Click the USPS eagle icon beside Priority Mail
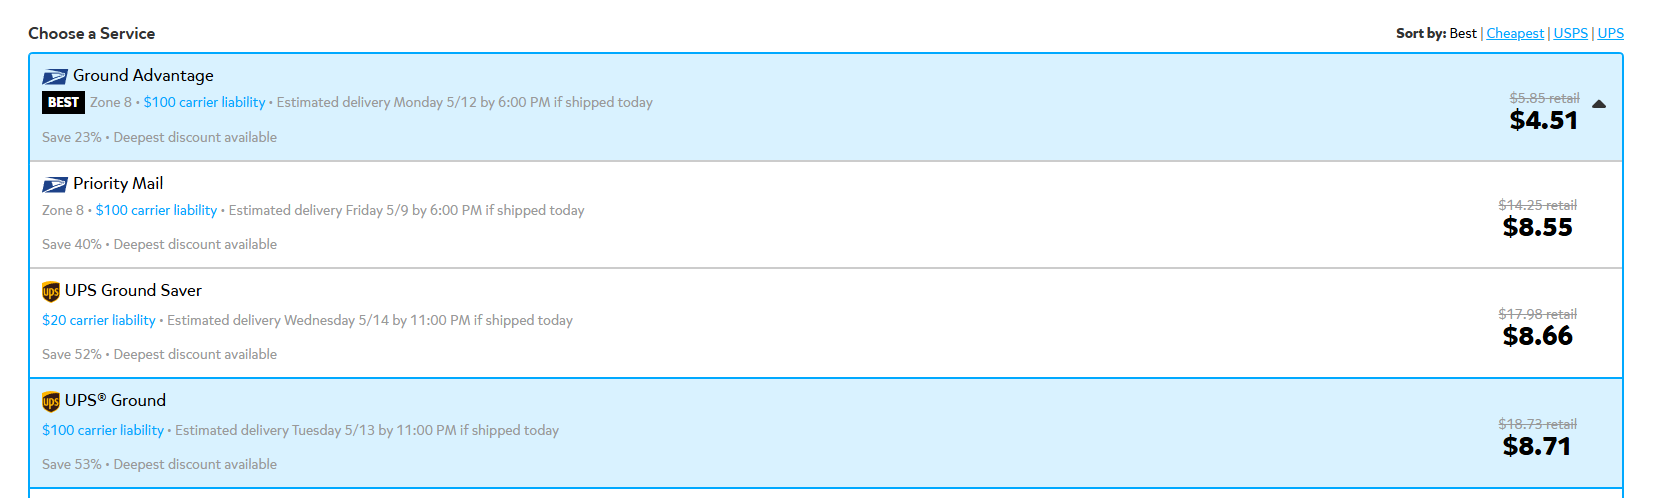 pyautogui.click(x=54, y=184)
